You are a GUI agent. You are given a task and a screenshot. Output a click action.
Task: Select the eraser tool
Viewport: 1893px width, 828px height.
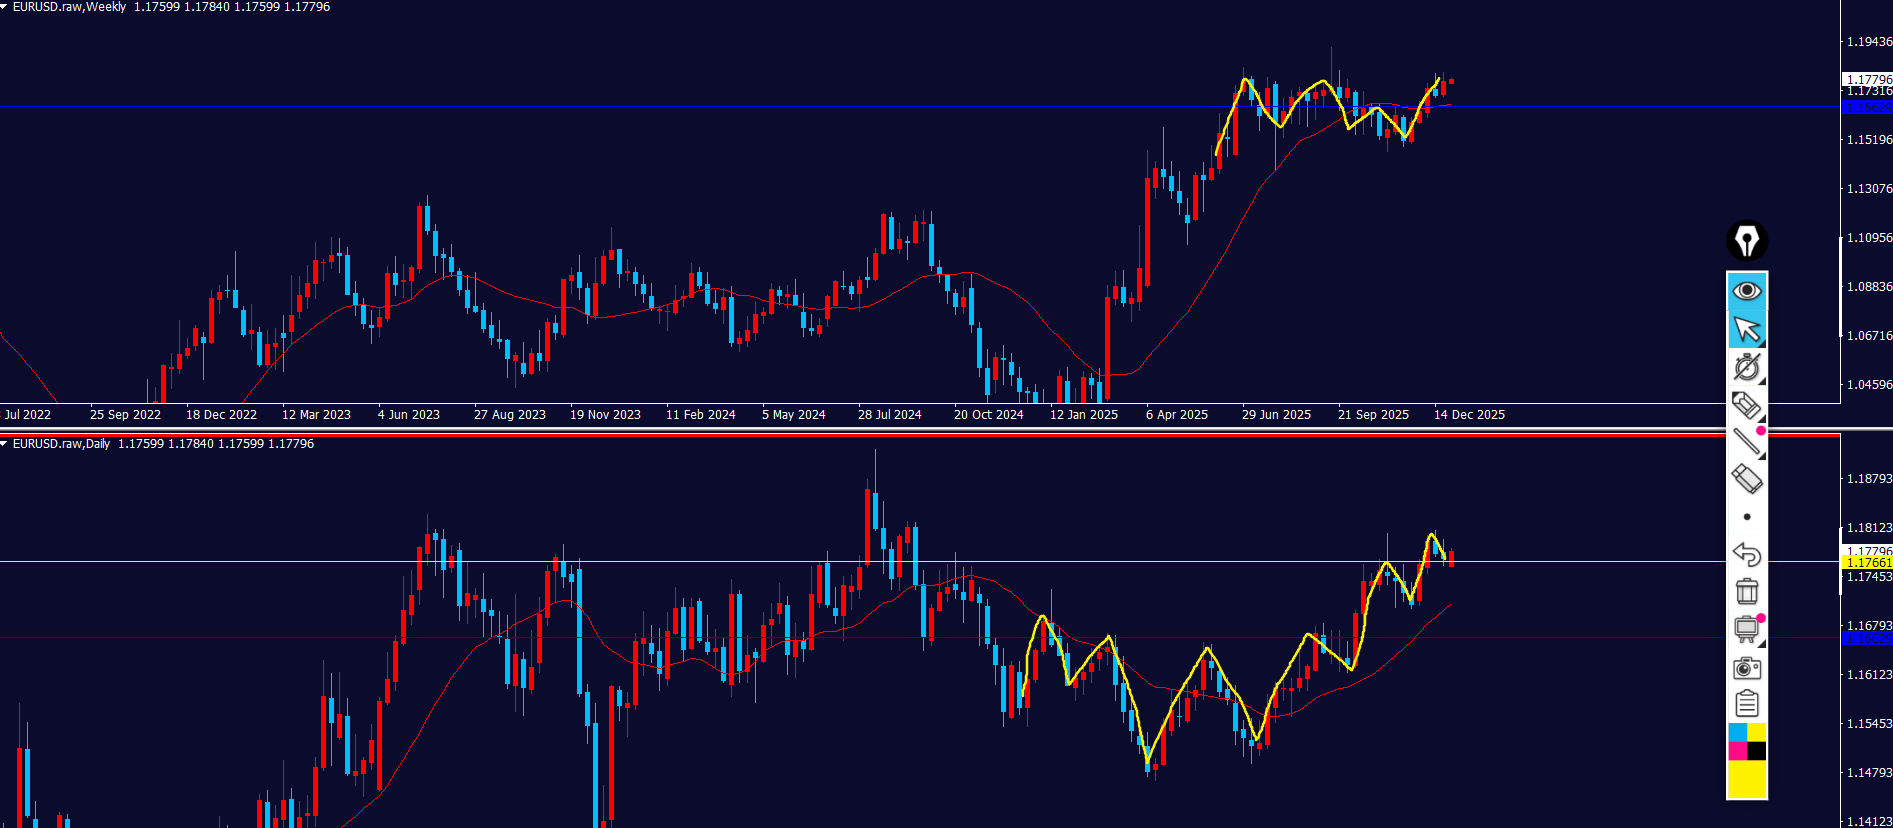tap(1746, 479)
